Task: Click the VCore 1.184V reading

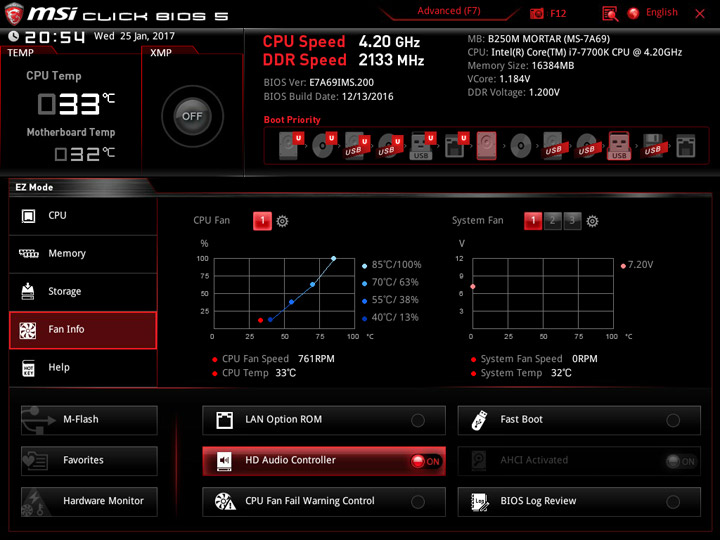Action: [499, 79]
